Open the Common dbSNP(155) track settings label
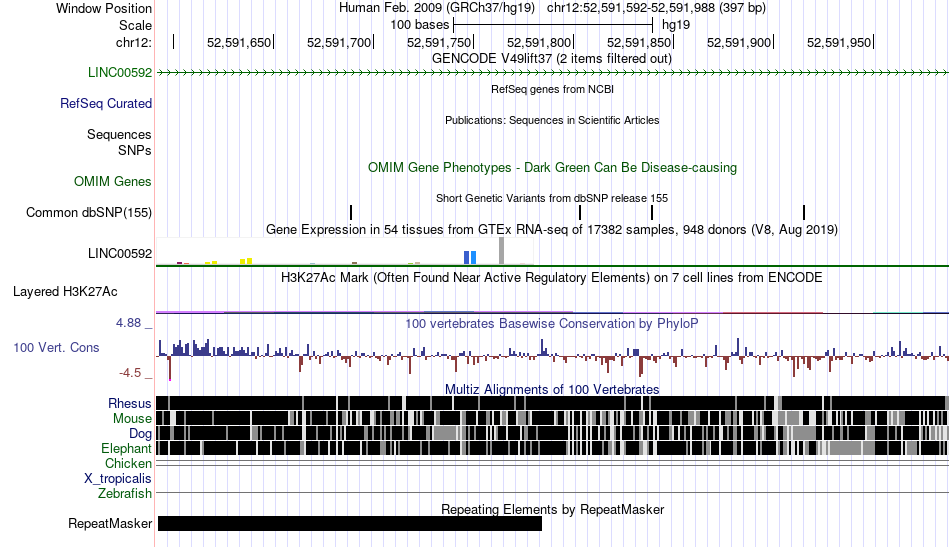The image size is (950, 547). click(x=88, y=213)
